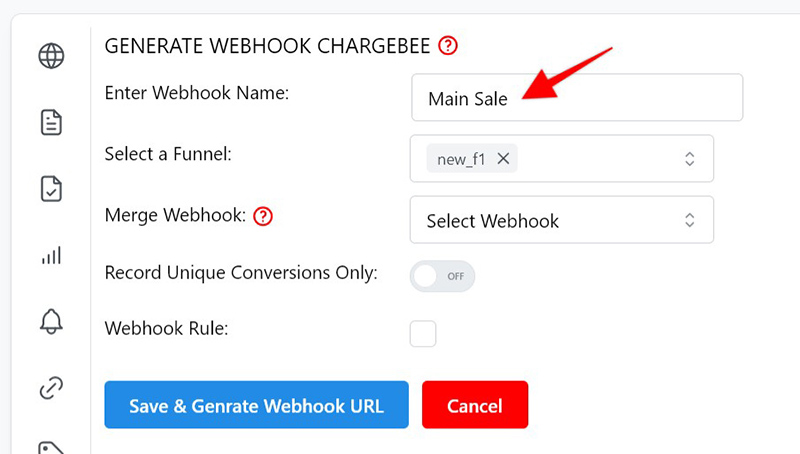Toggle Record Unique Conversions Only switch
The height and width of the screenshot is (454, 800).
(442, 276)
